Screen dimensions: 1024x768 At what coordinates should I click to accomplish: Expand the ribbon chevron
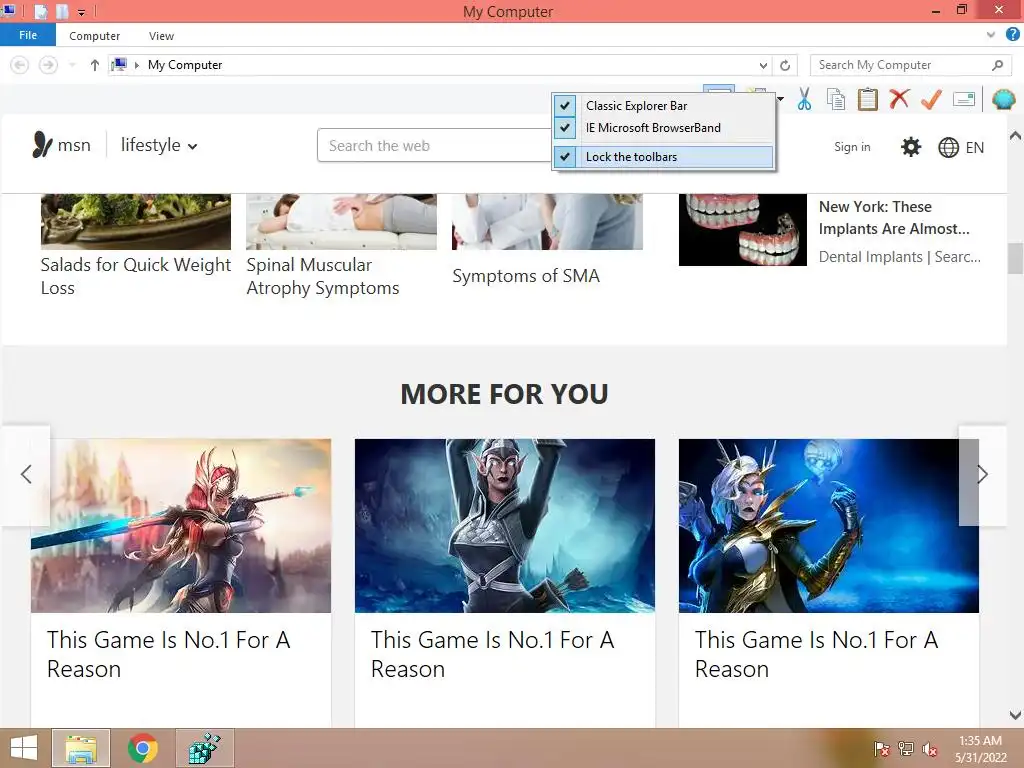click(x=991, y=35)
